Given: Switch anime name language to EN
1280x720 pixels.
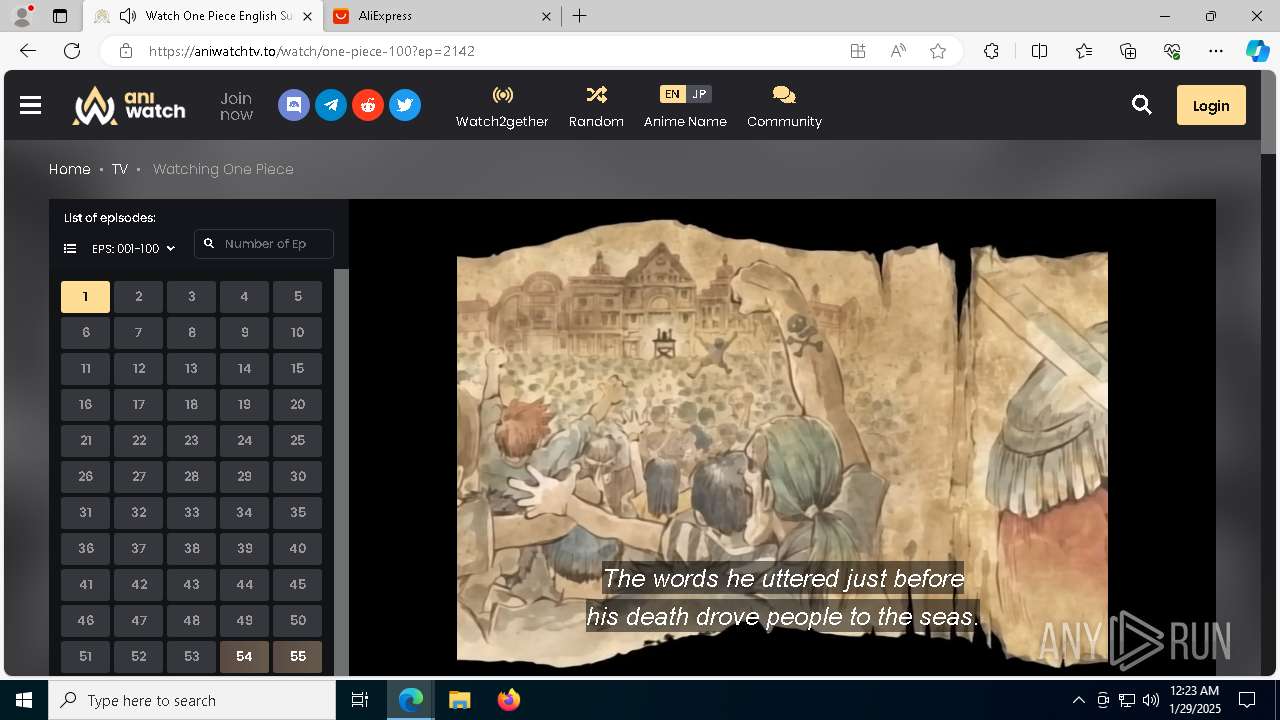Looking at the screenshot, I should [x=673, y=94].
